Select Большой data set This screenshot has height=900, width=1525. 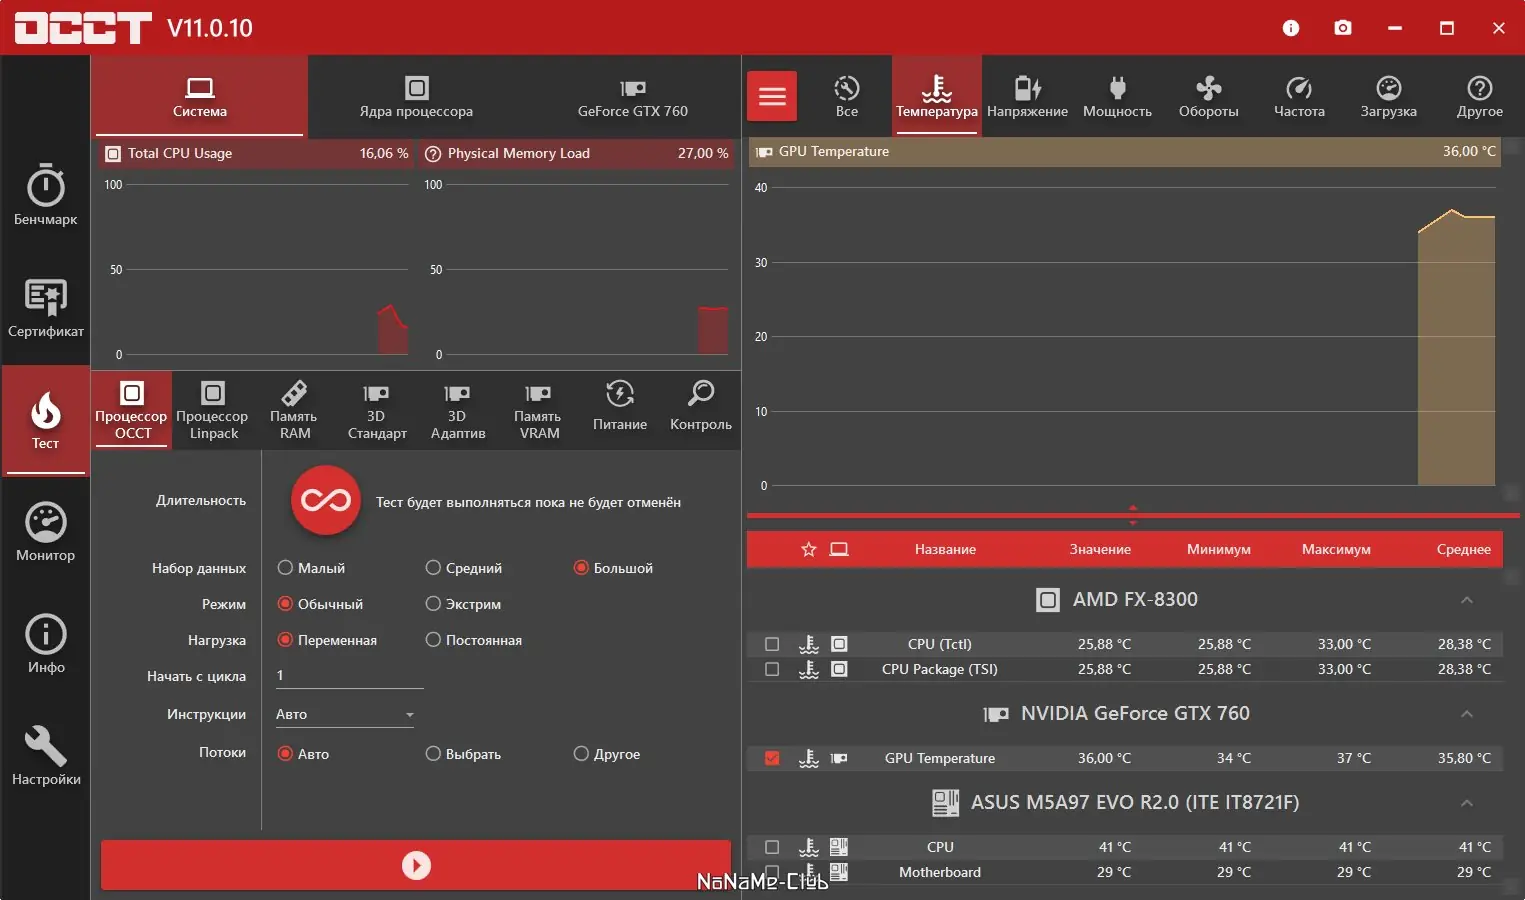pos(613,568)
